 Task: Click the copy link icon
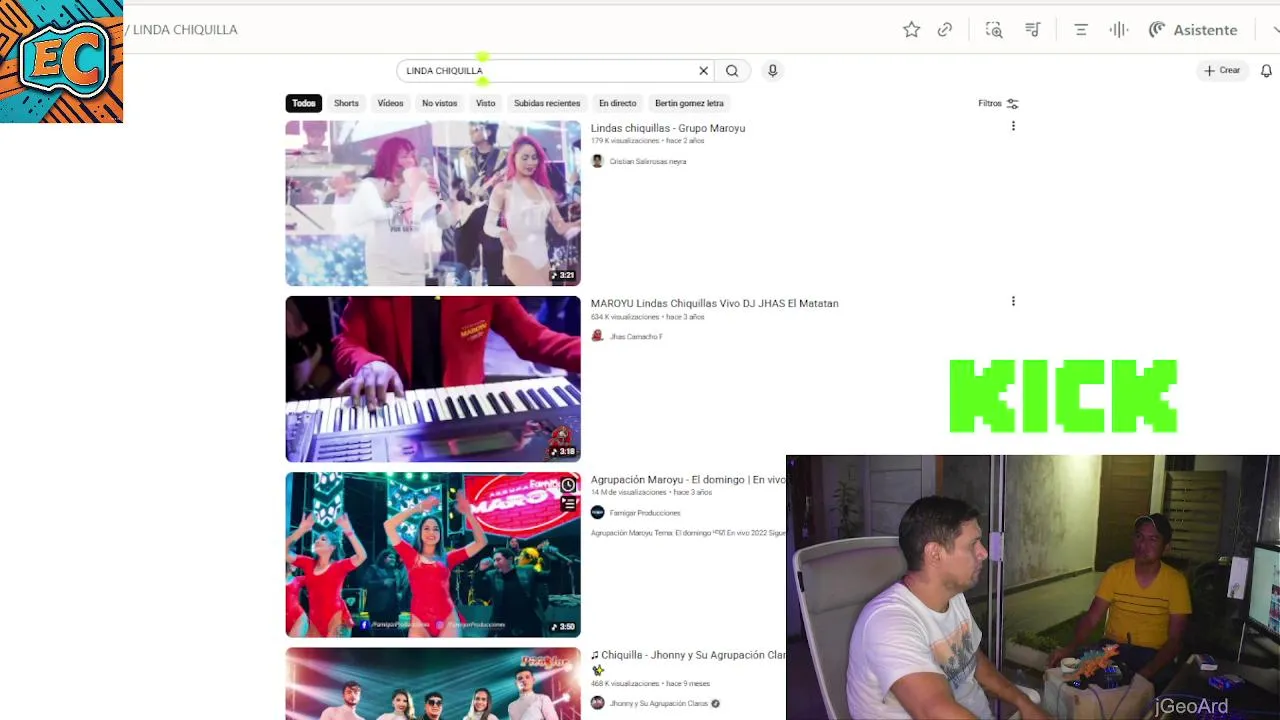pos(945,30)
